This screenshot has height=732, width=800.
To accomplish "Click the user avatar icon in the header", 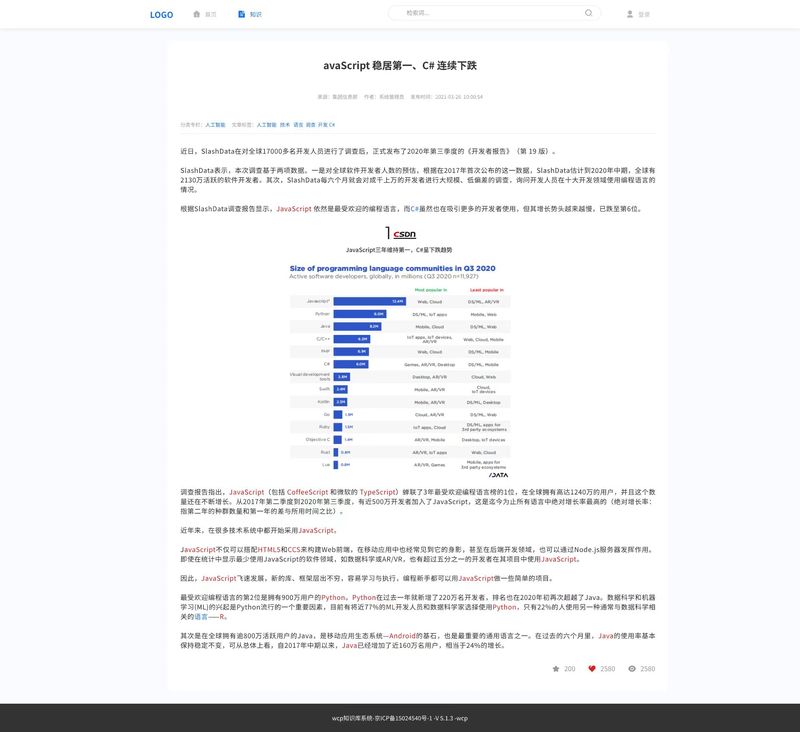I will [x=630, y=14].
